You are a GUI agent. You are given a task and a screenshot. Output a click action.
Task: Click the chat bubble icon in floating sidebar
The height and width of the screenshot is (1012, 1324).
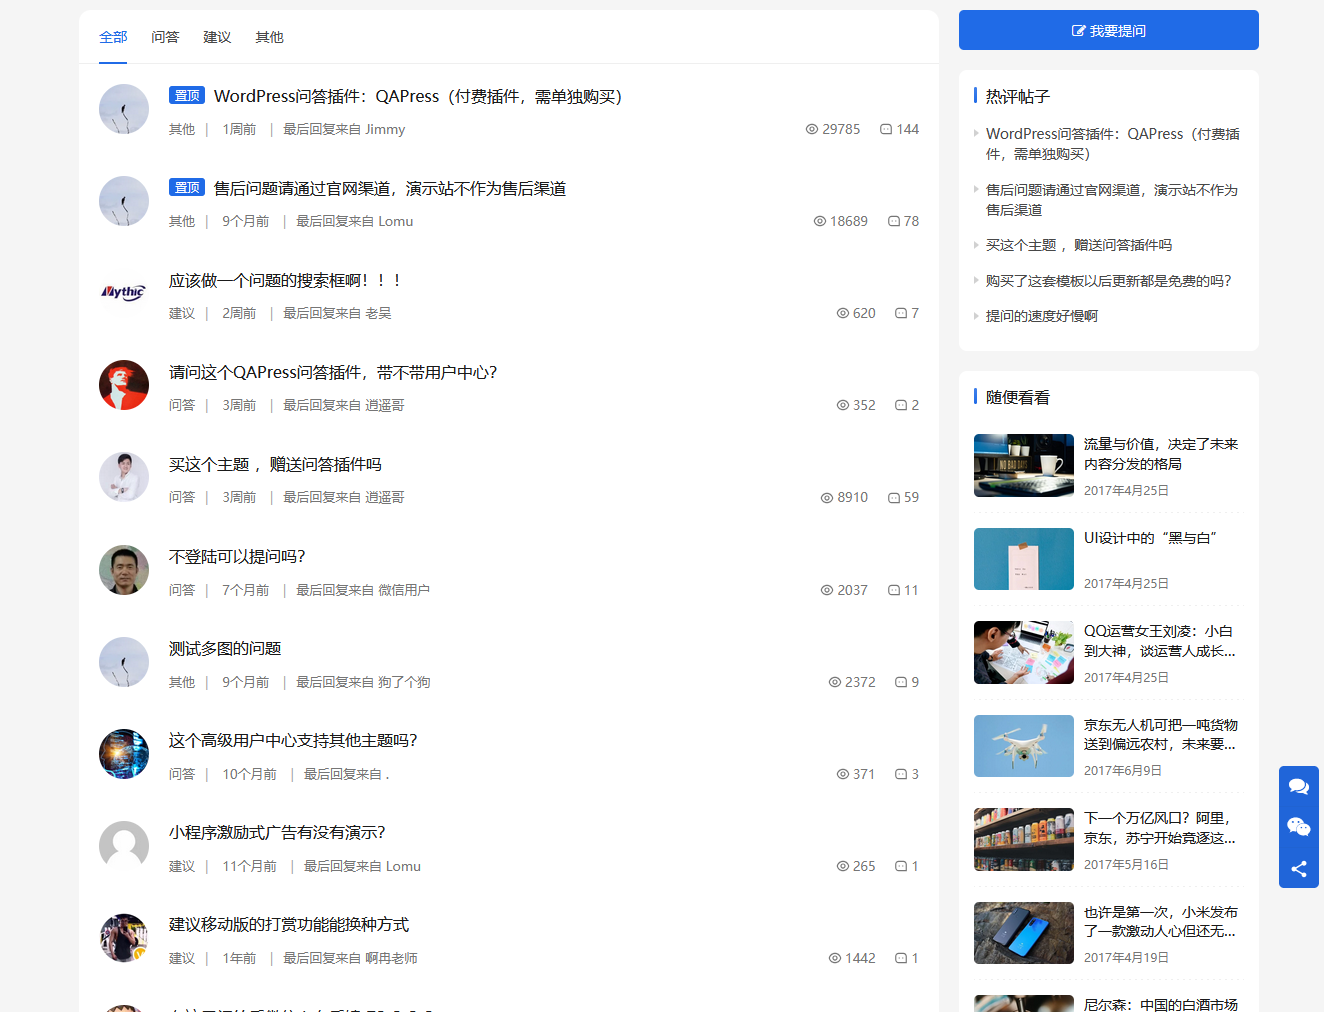click(1298, 786)
